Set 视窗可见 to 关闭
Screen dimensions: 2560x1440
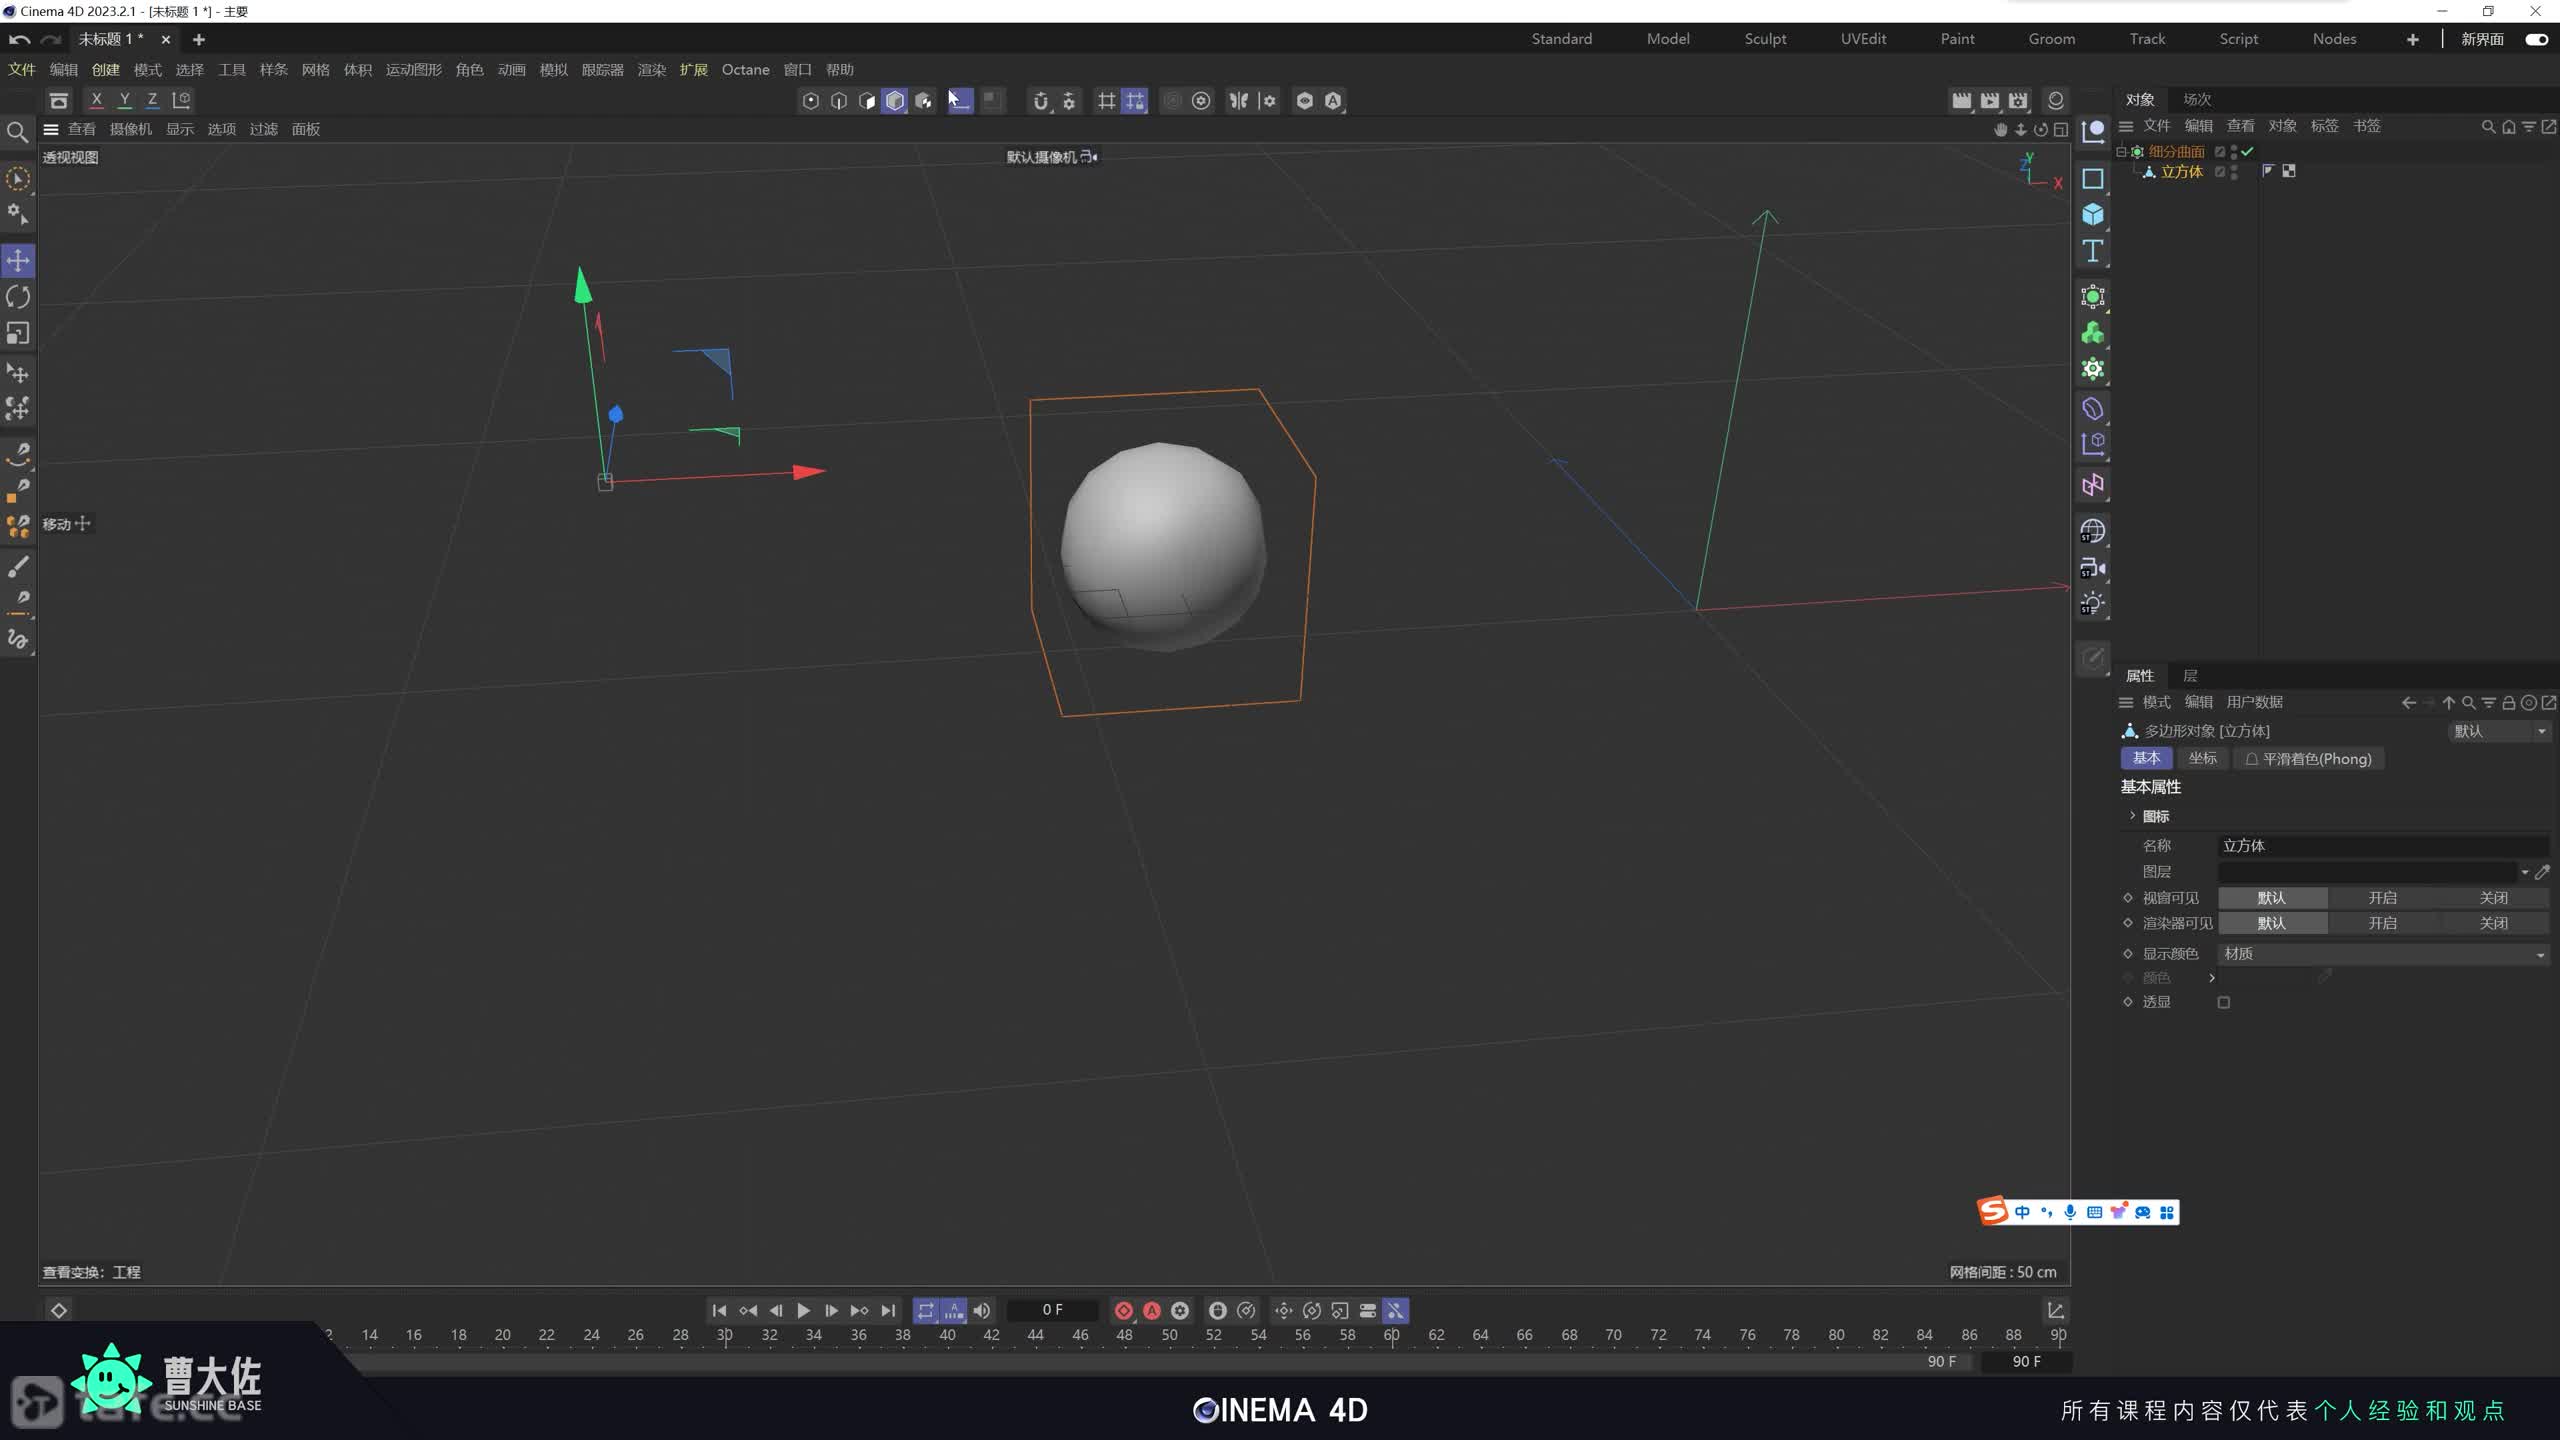[2493, 898]
